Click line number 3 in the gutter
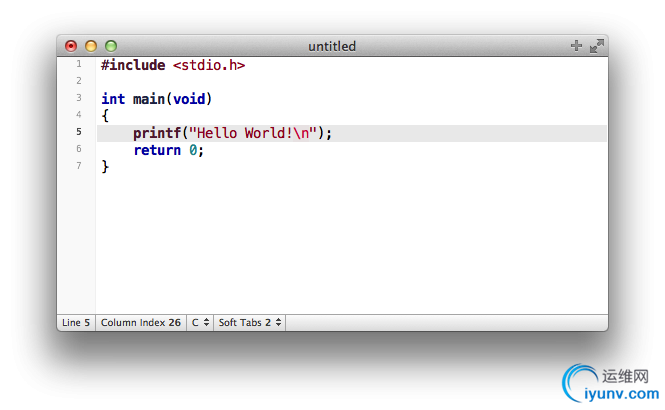Screen dimensions: 665x410 [x=79, y=98]
